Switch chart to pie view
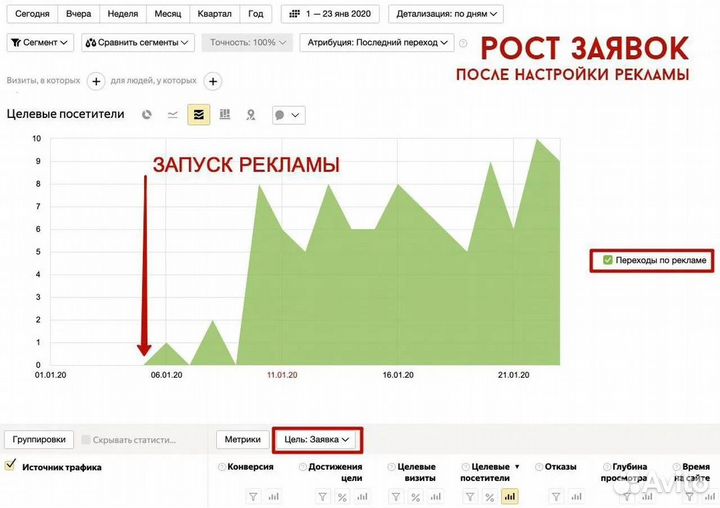720x508 pixels. (146, 114)
